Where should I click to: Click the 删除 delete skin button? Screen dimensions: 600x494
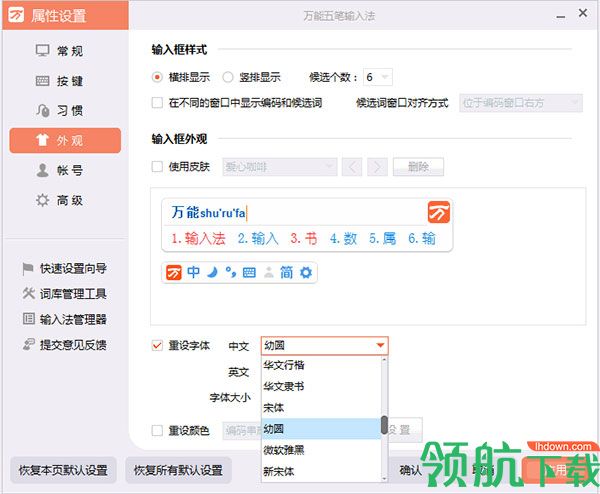[418, 167]
